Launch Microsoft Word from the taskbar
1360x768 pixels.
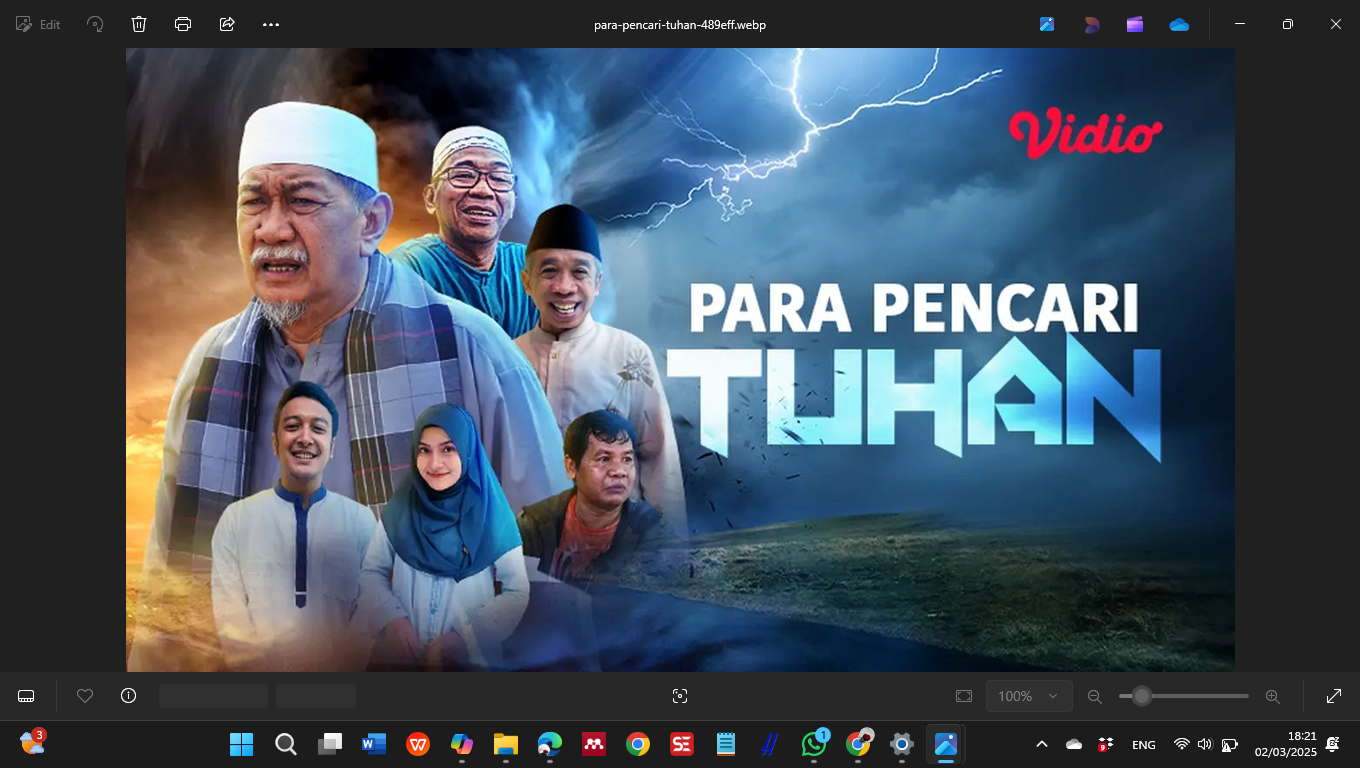[373, 744]
